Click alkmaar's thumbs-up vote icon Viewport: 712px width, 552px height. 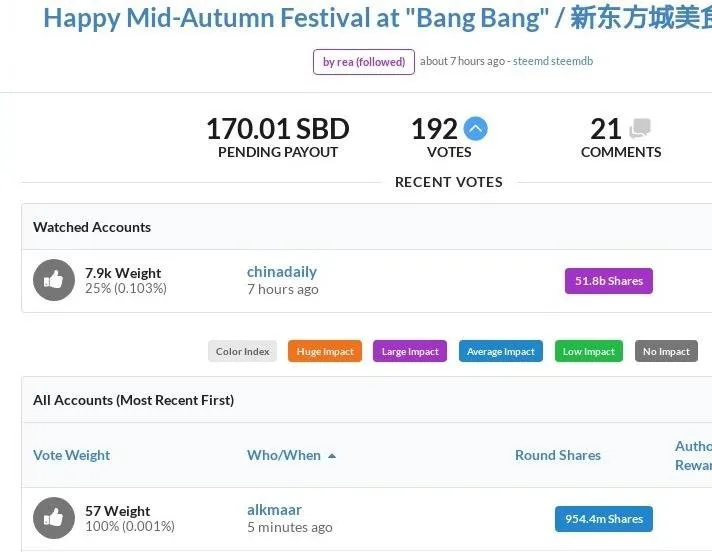(54, 518)
